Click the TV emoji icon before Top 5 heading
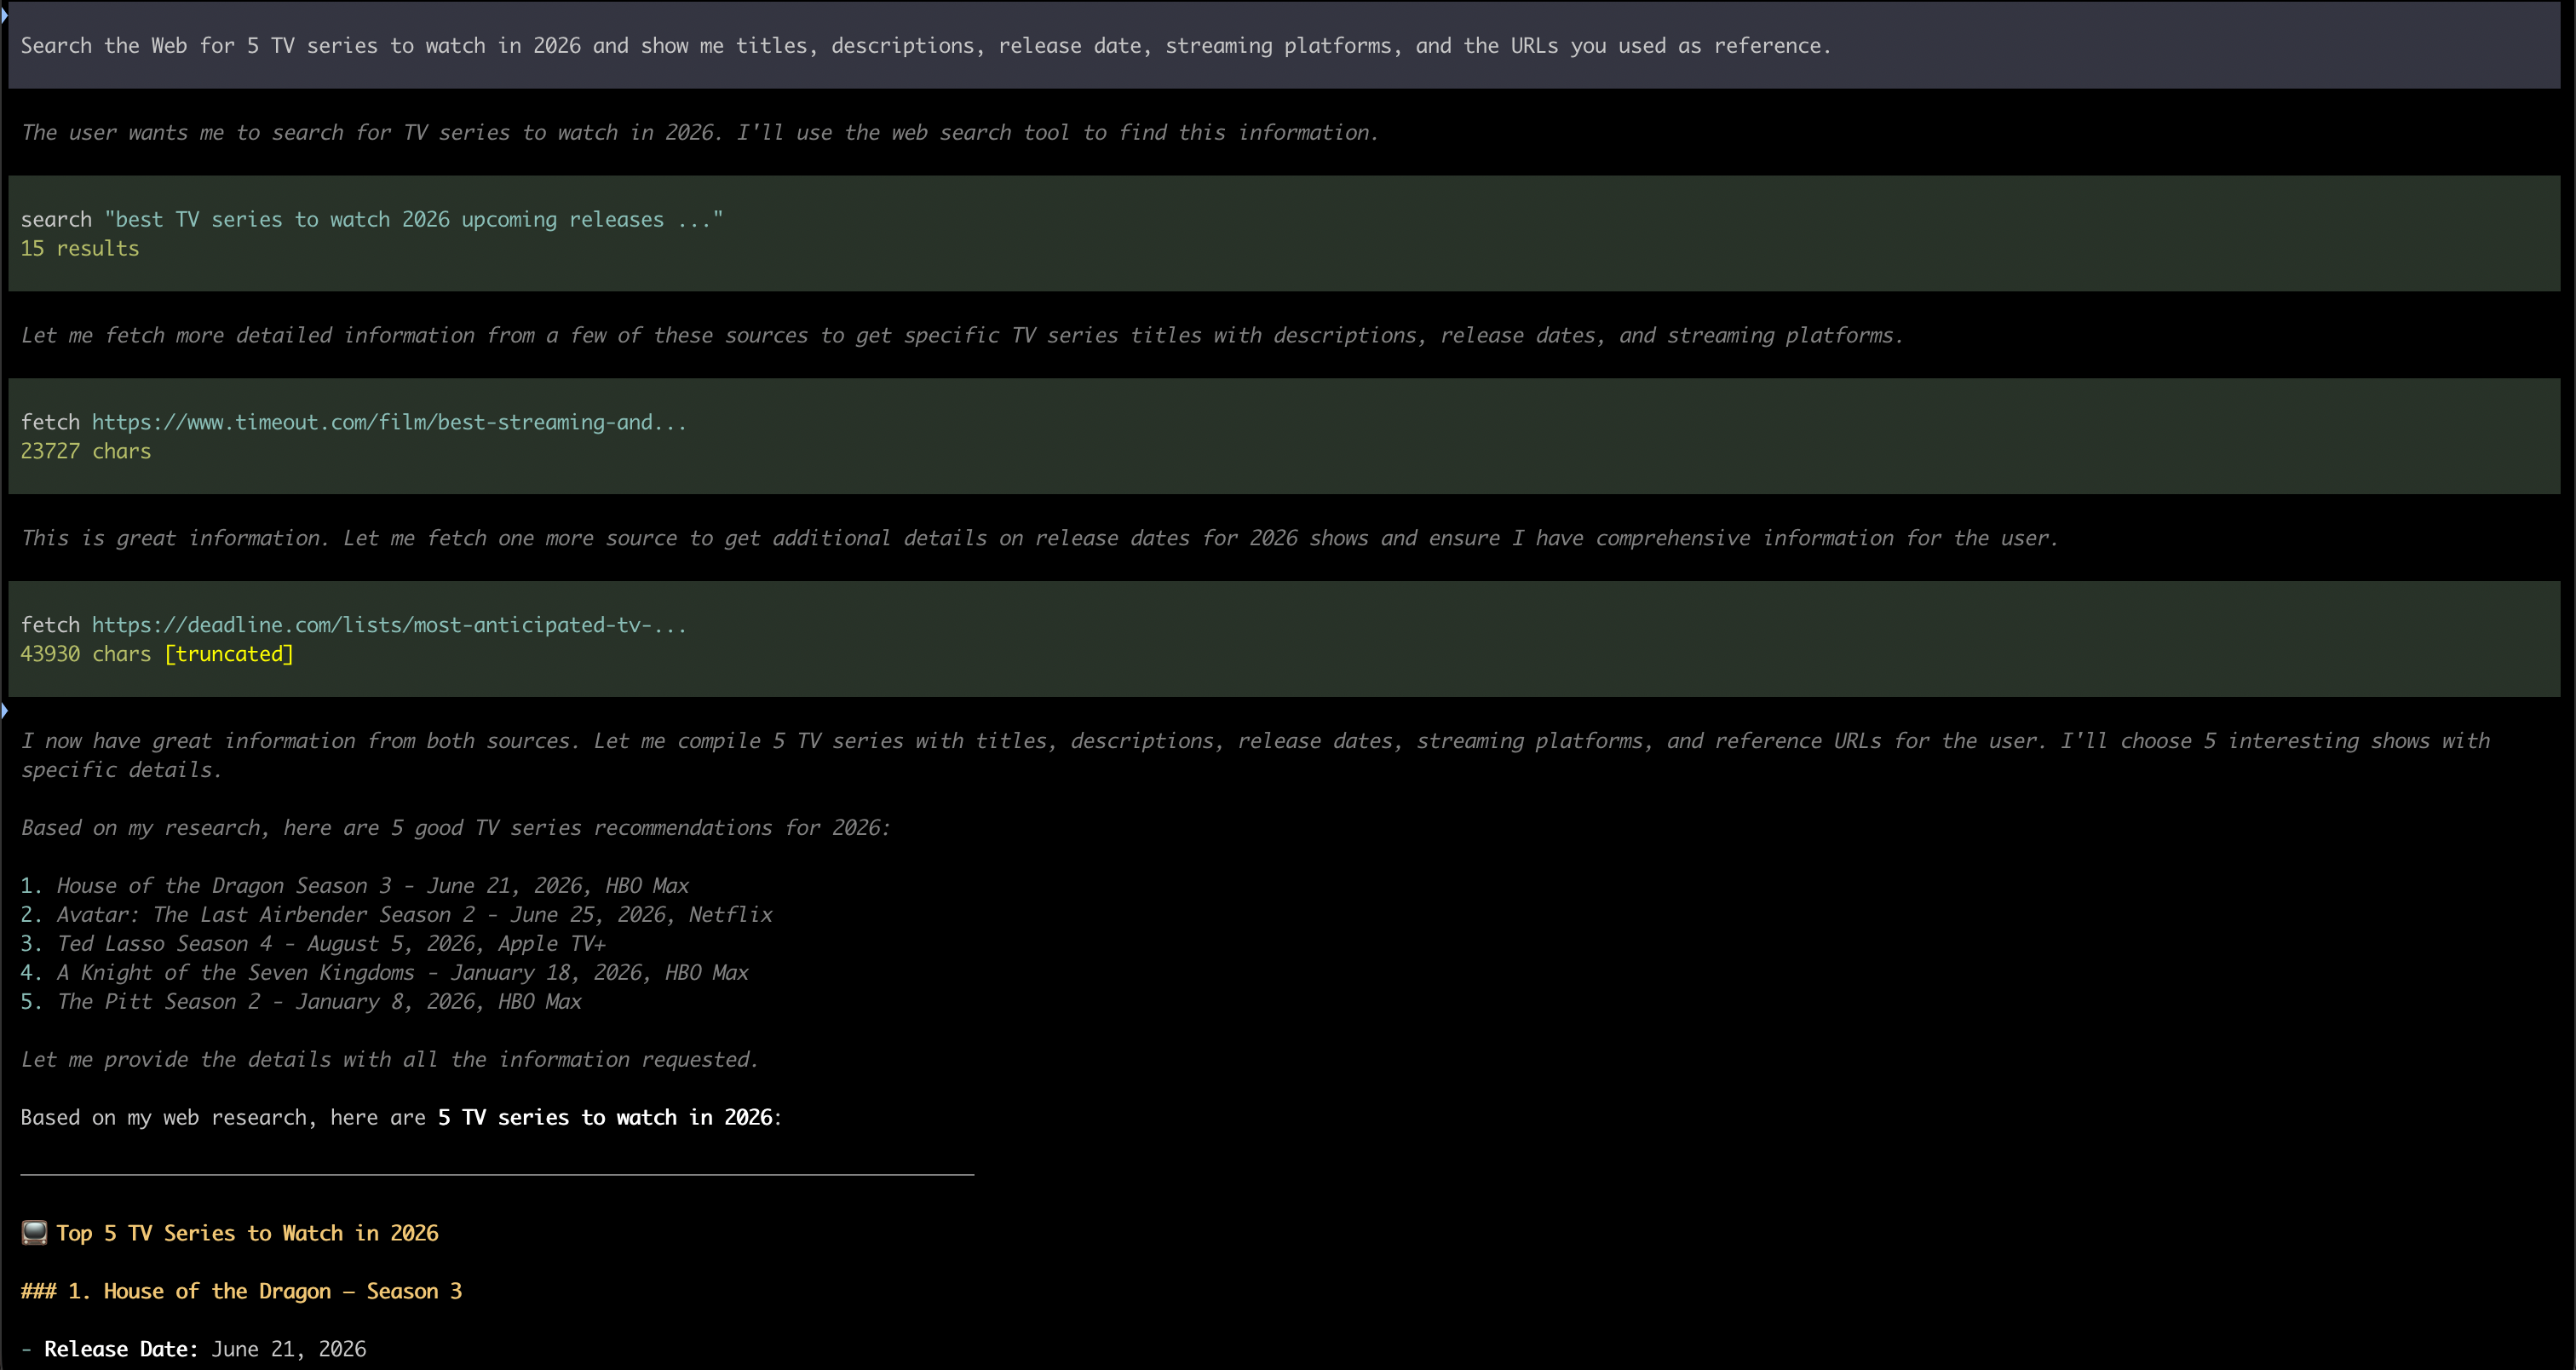 coord(34,1232)
